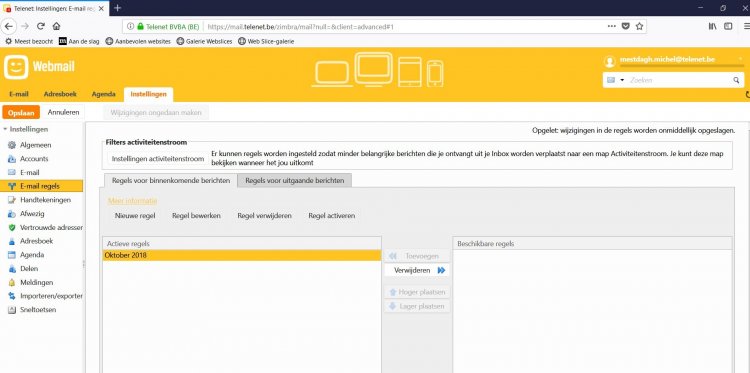
Task: Open the page actions three-dots menu
Action: [611, 26]
